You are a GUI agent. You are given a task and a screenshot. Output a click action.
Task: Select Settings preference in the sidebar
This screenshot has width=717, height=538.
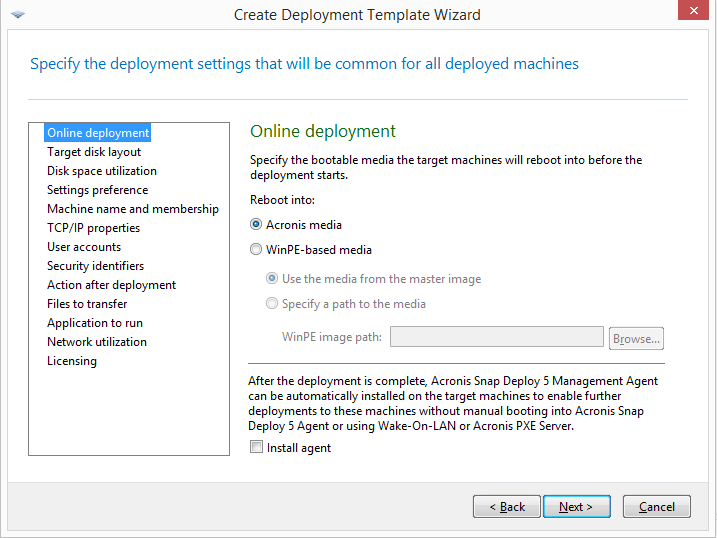point(97,190)
